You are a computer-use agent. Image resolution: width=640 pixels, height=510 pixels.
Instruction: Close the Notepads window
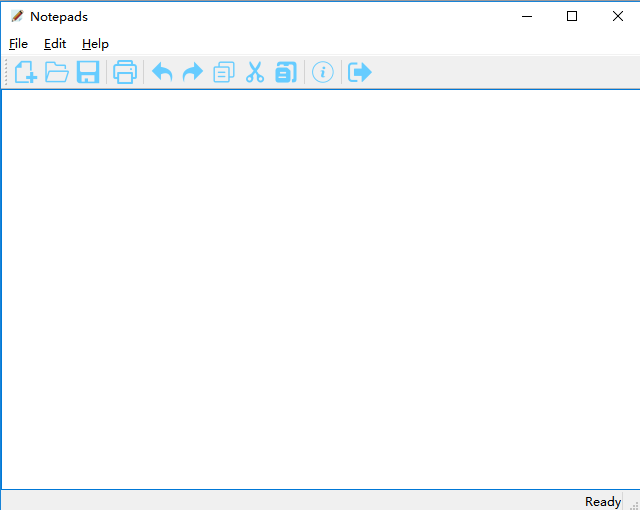tap(618, 16)
